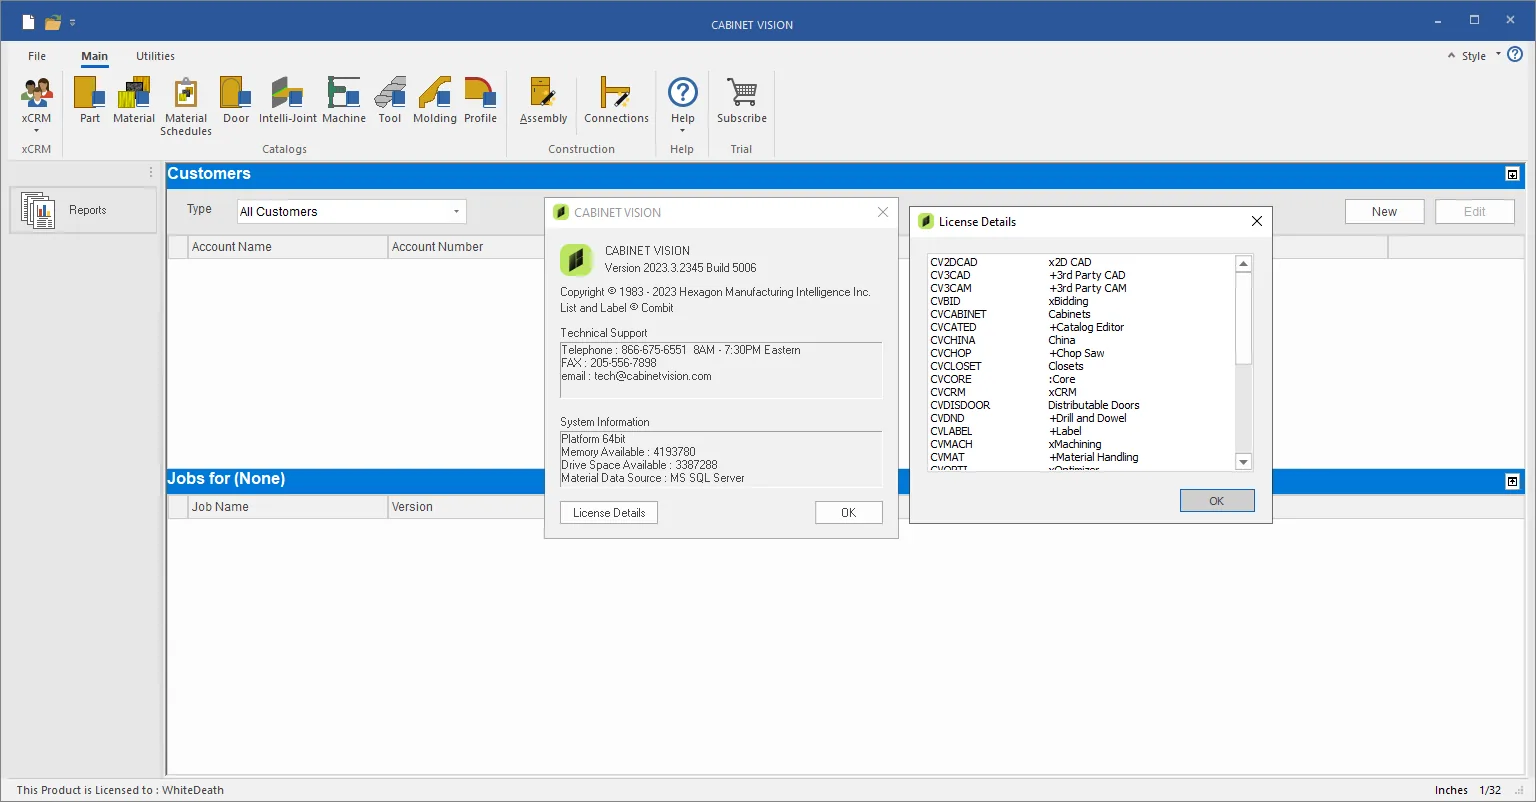The image size is (1536, 802).
Task: Switch to the Main tab
Action: point(95,56)
